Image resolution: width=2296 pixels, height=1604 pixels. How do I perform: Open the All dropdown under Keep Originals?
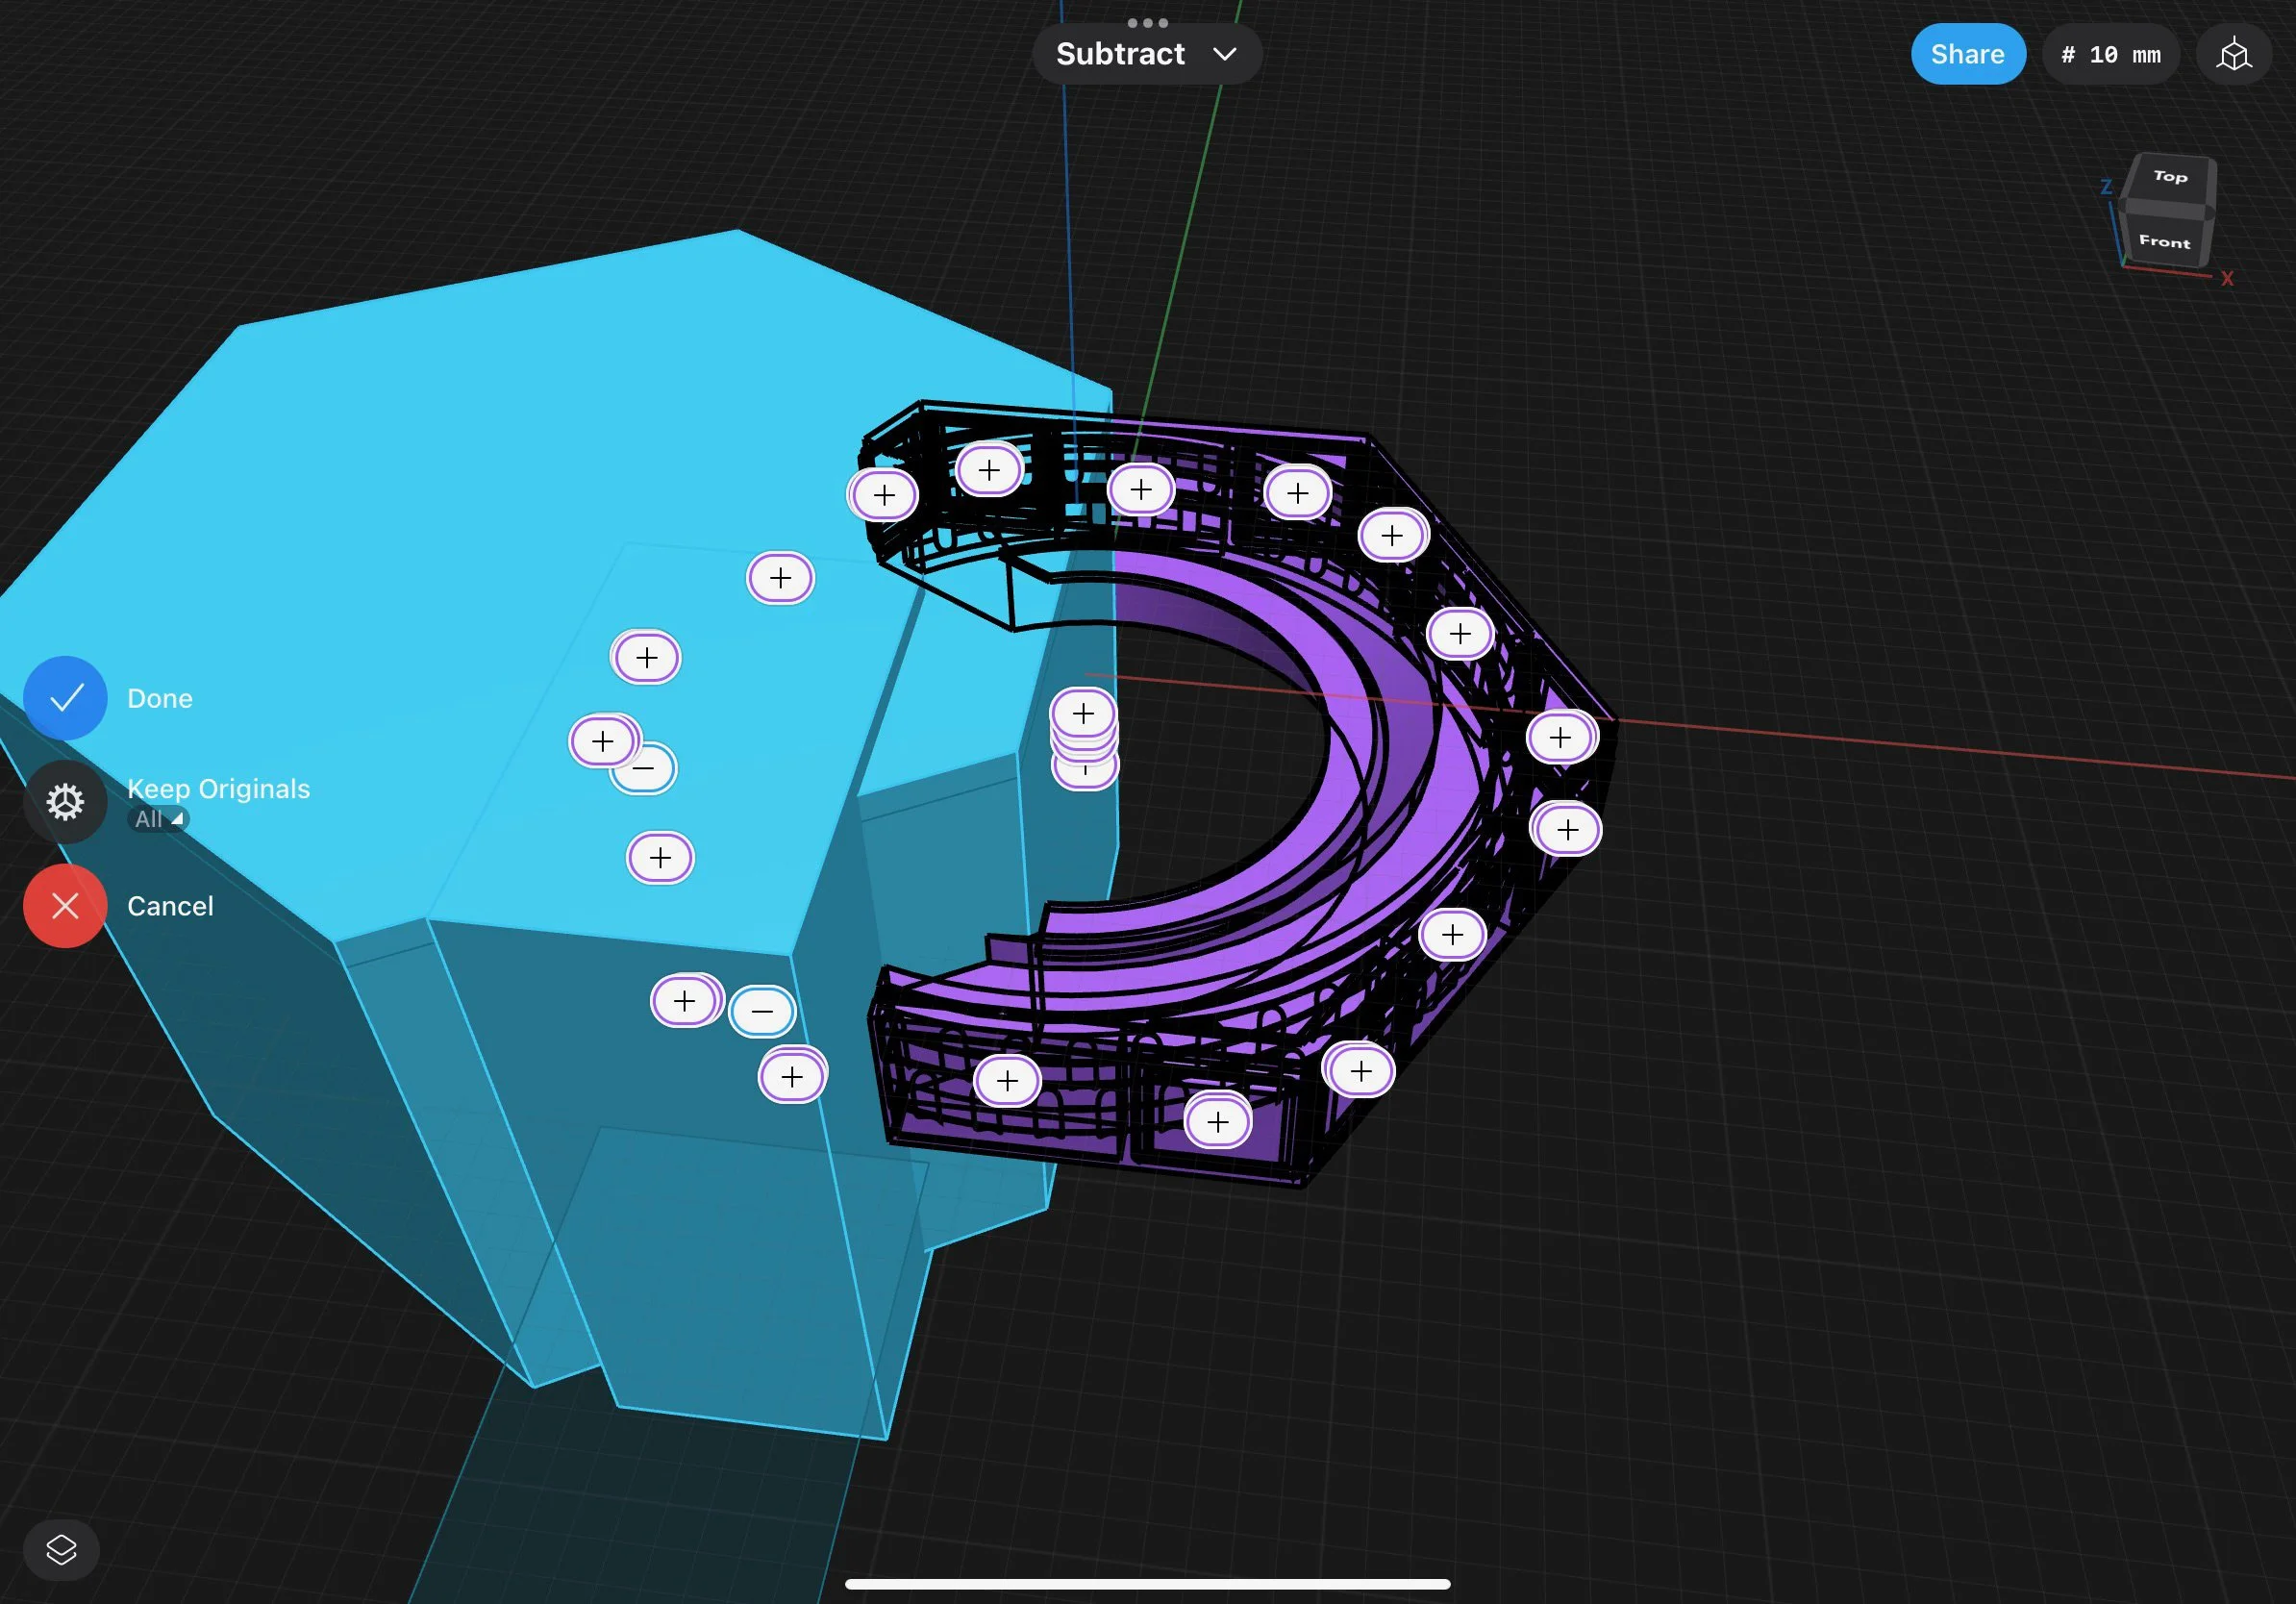coord(158,819)
